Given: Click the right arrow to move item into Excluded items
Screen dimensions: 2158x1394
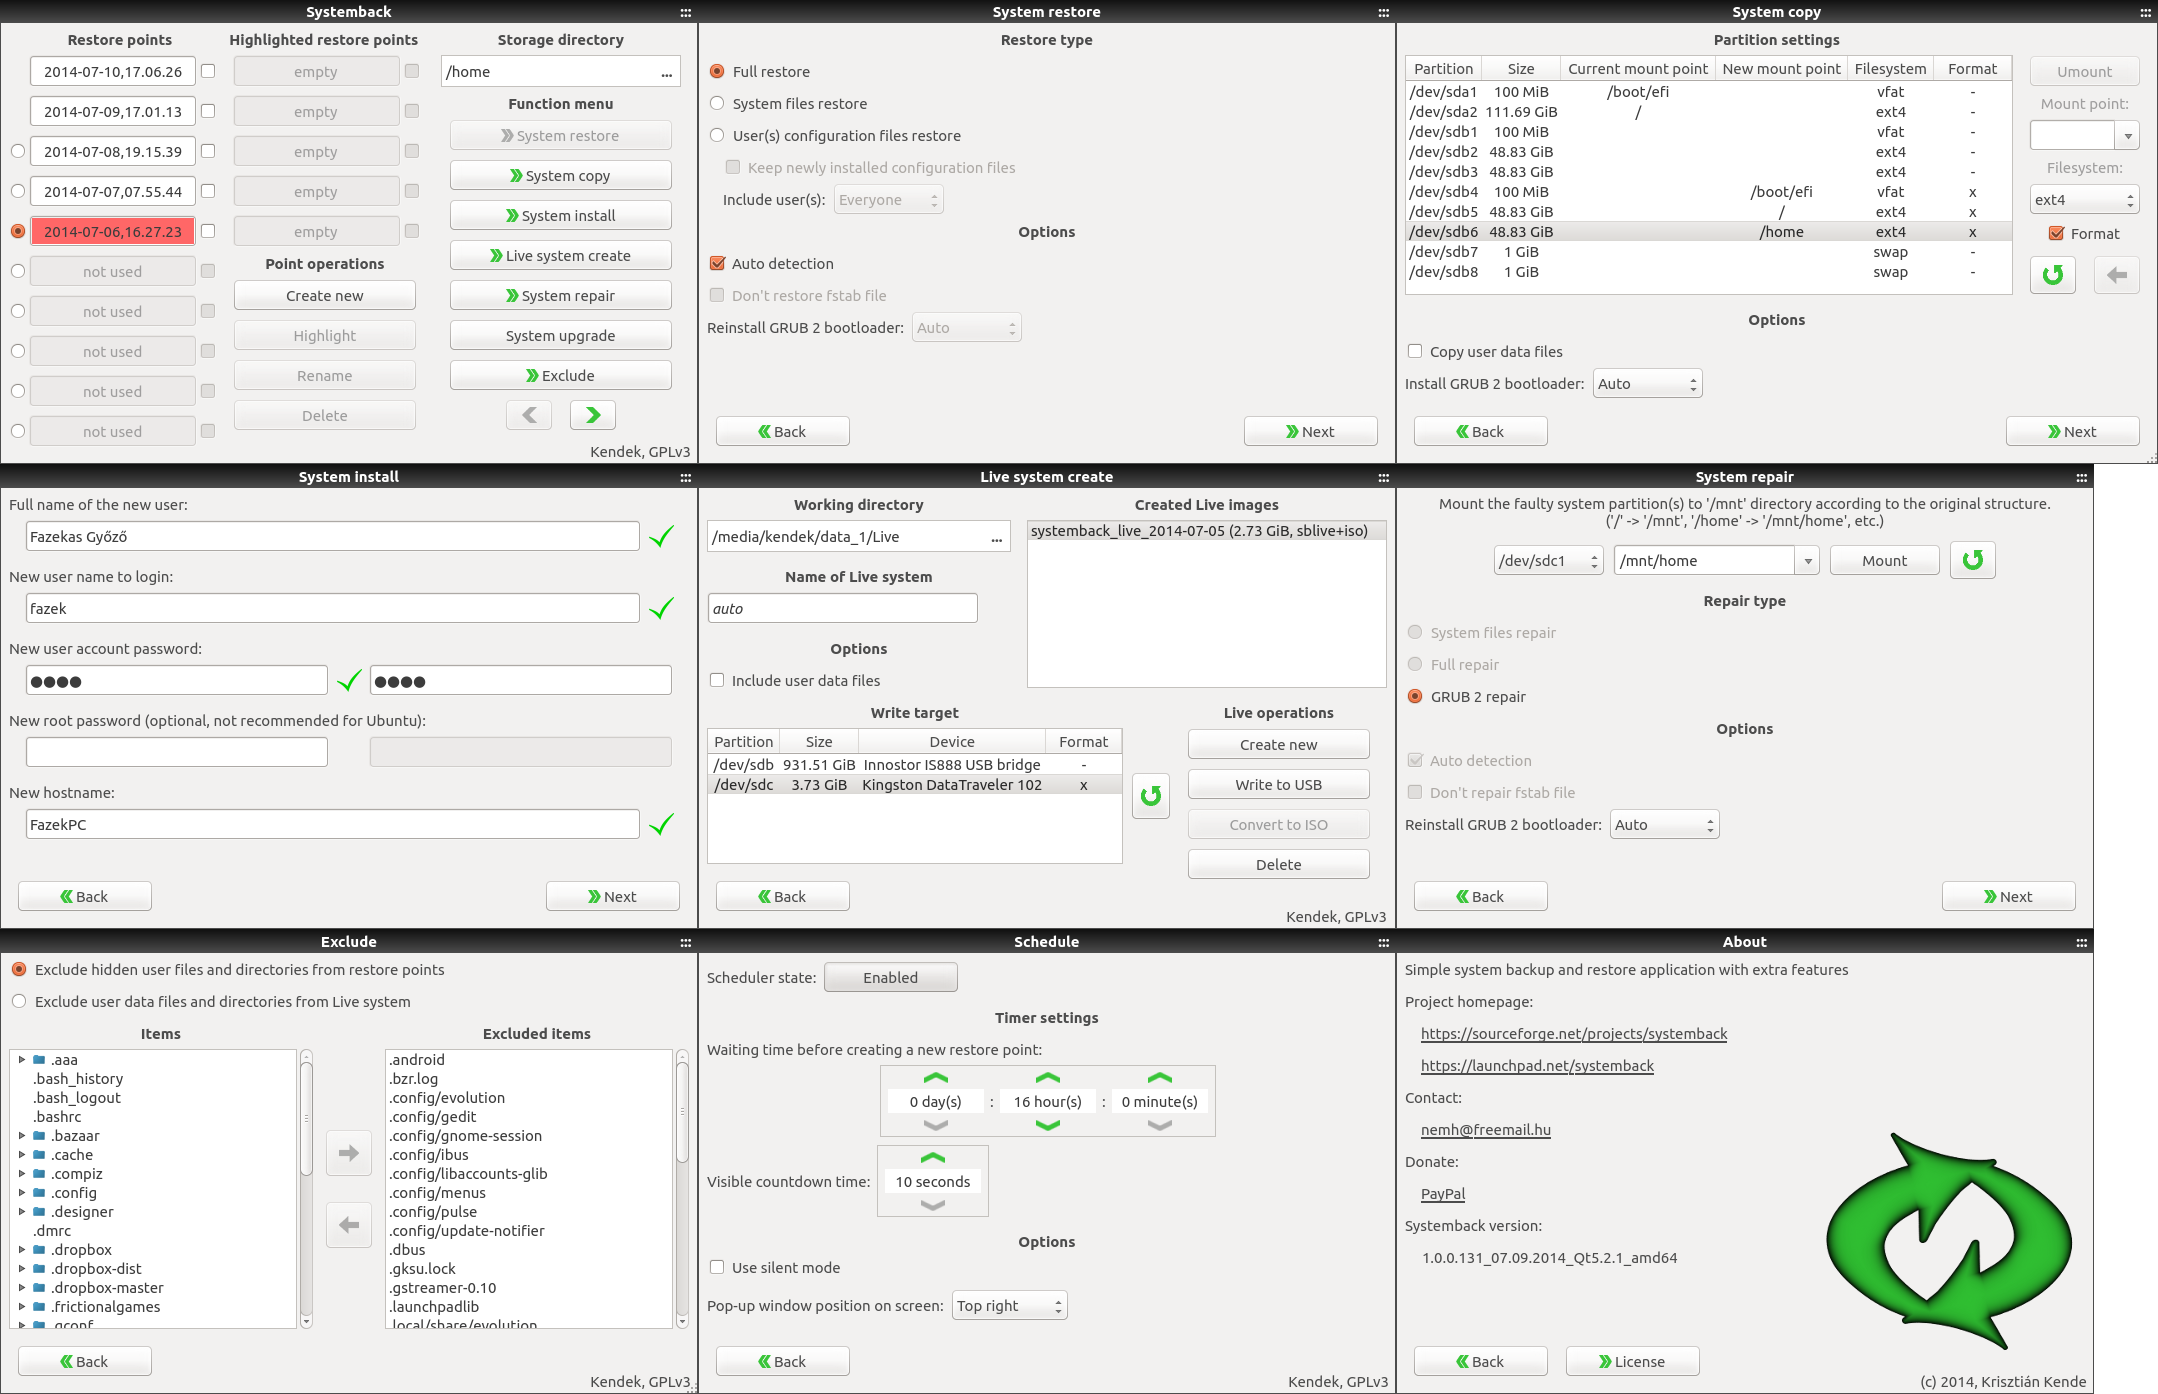Looking at the screenshot, I should coord(348,1152).
